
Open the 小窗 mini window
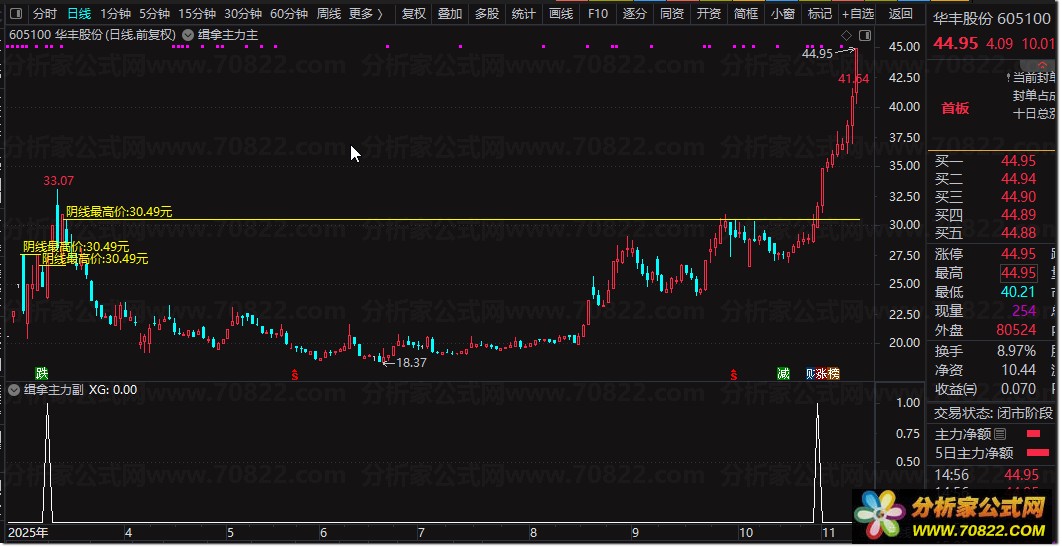[x=783, y=14]
